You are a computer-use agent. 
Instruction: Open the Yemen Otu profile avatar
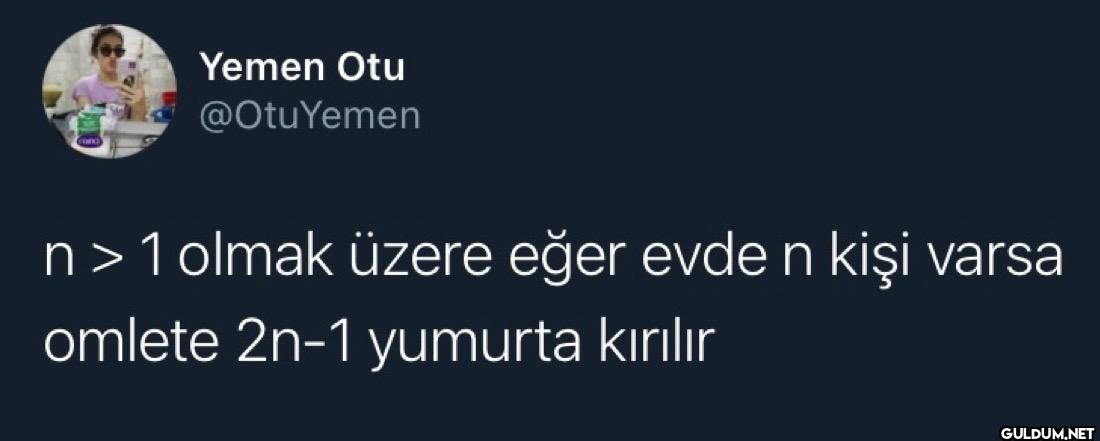[x=109, y=91]
